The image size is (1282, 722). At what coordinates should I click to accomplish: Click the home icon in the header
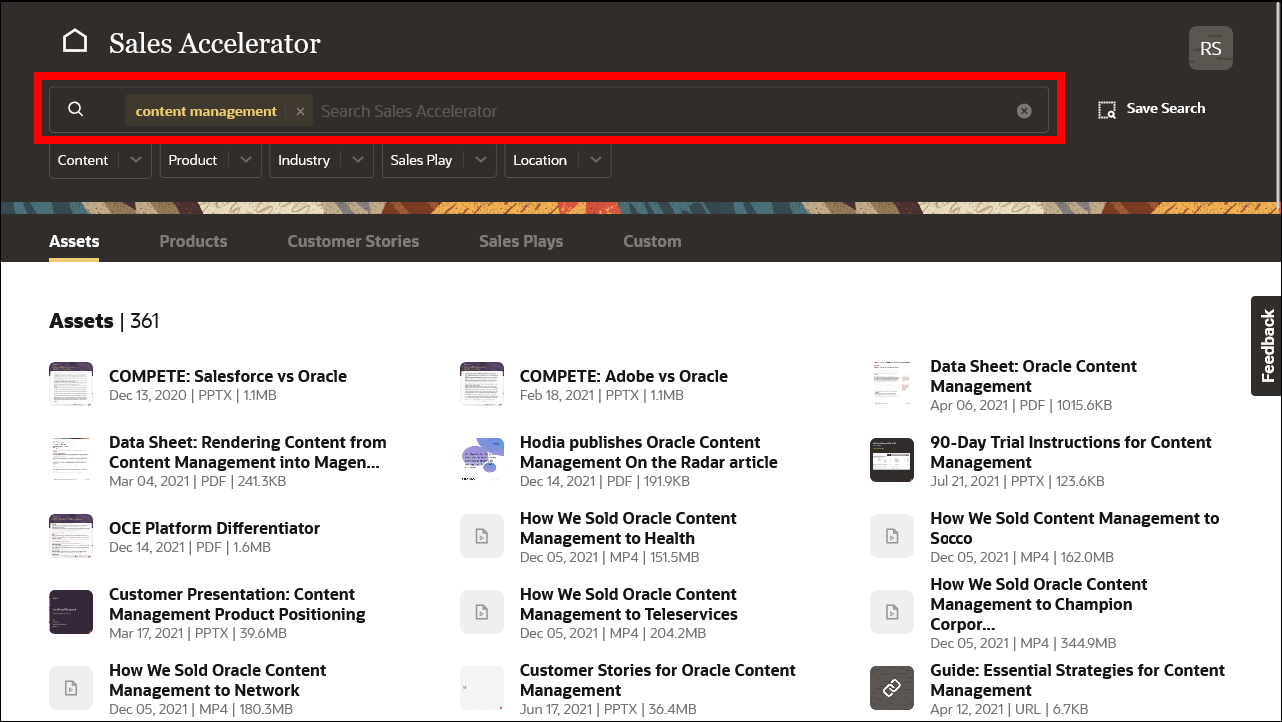75,38
